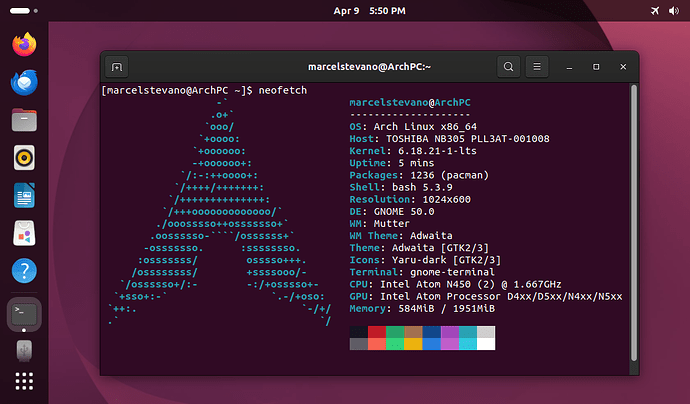Close the terminal window
This screenshot has width=690, height=404.
click(x=623, y=67)
